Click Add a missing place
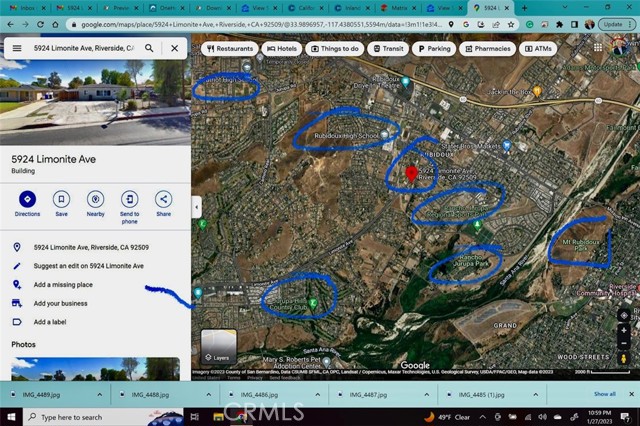This screenshot has width=640, height=426. coord(63,284)
